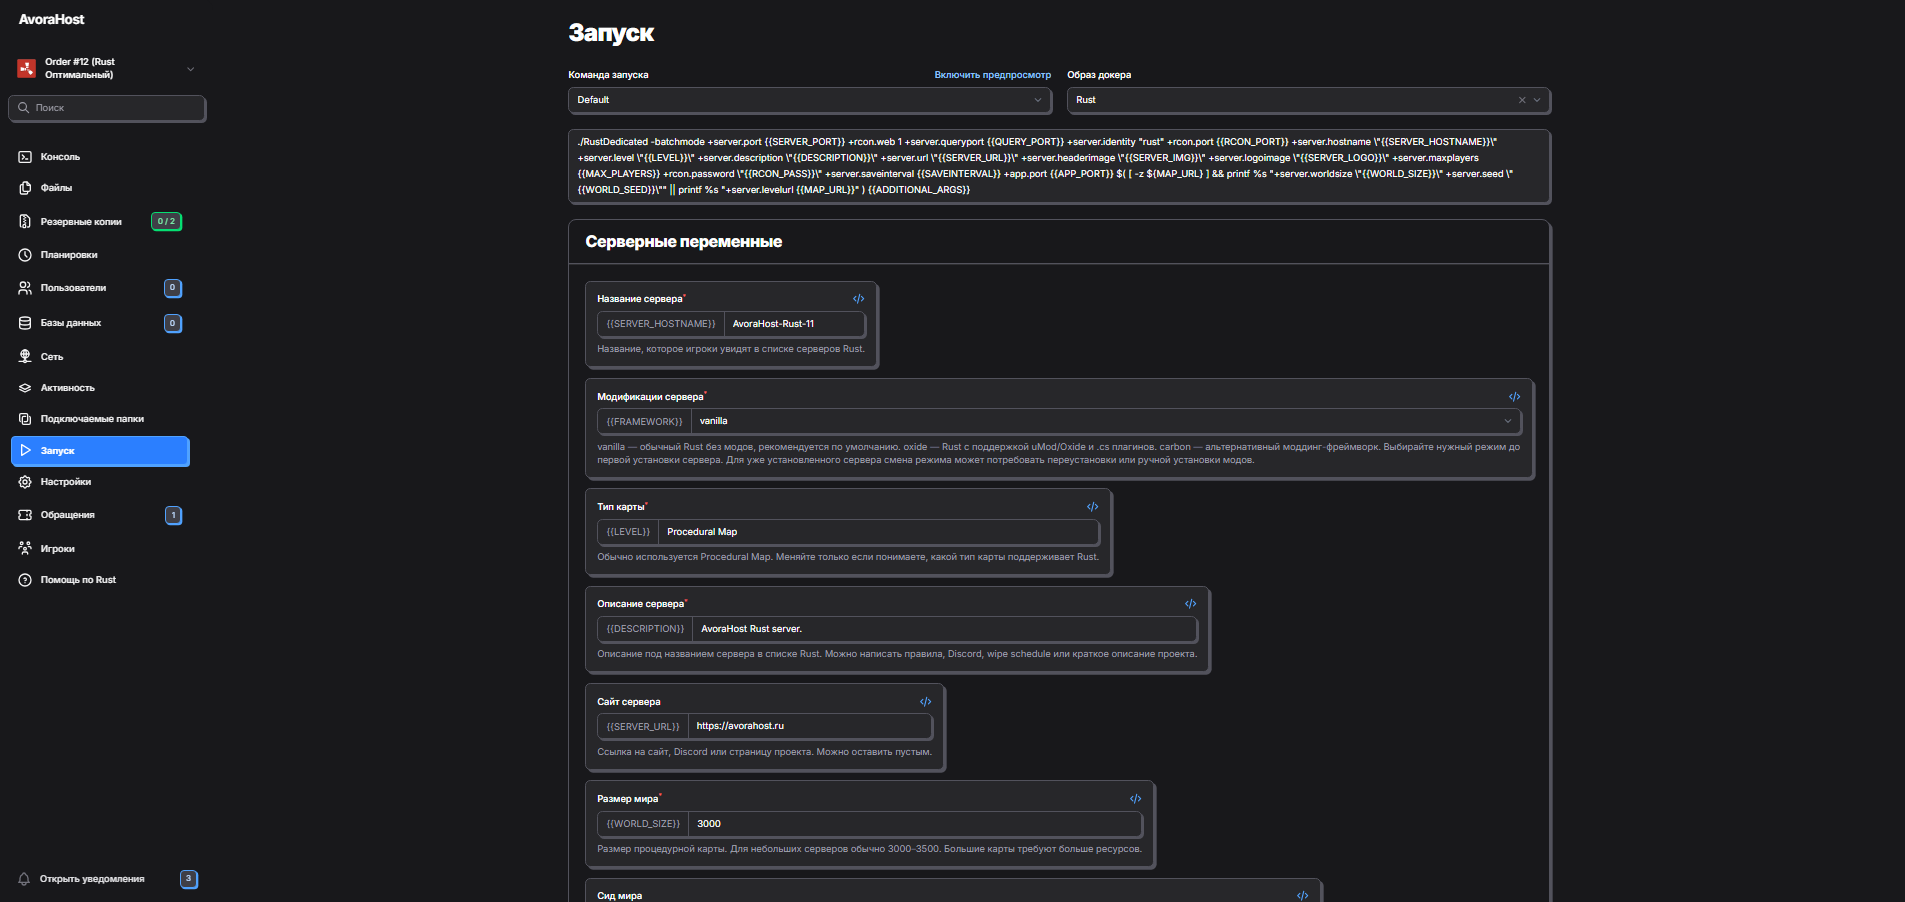Screen dimensions: 1905x902
Task: Click the Users people icon
Action: click(x=25, y=288)
